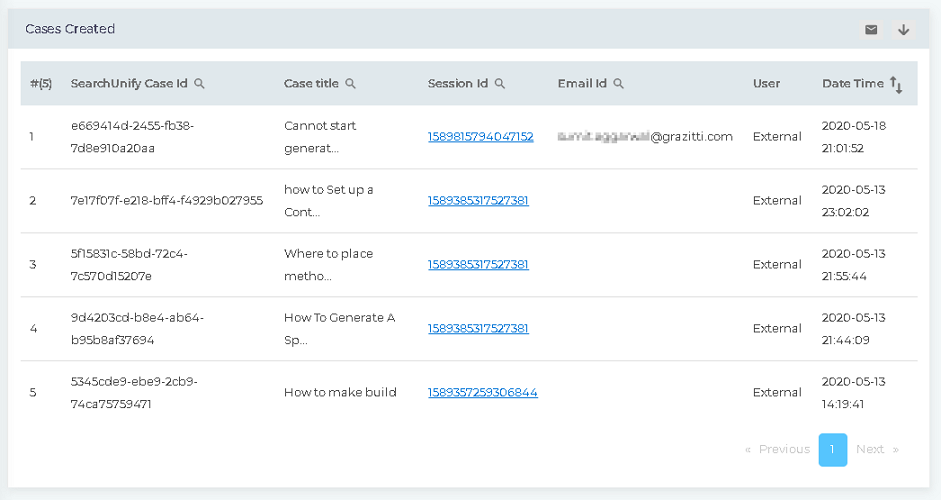The width and height of the screenshot is (941, 500).
Task: Toggle sort arrows next to Date Time
Action: point(896,85)
